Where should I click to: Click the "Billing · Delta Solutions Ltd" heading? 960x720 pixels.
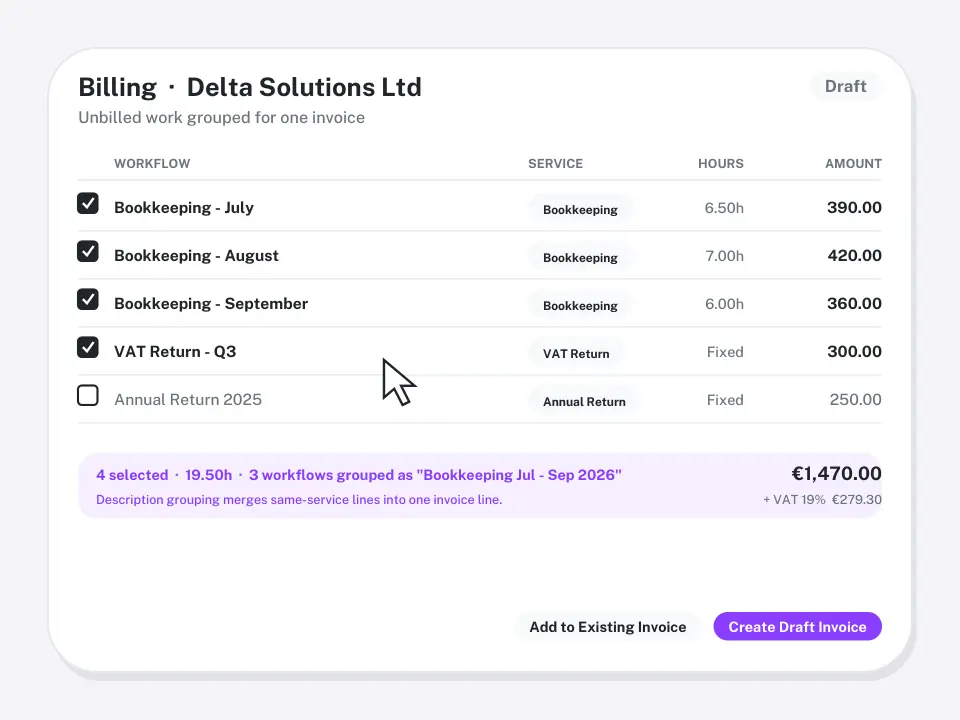pyautogui.click(x=250, y=87)
